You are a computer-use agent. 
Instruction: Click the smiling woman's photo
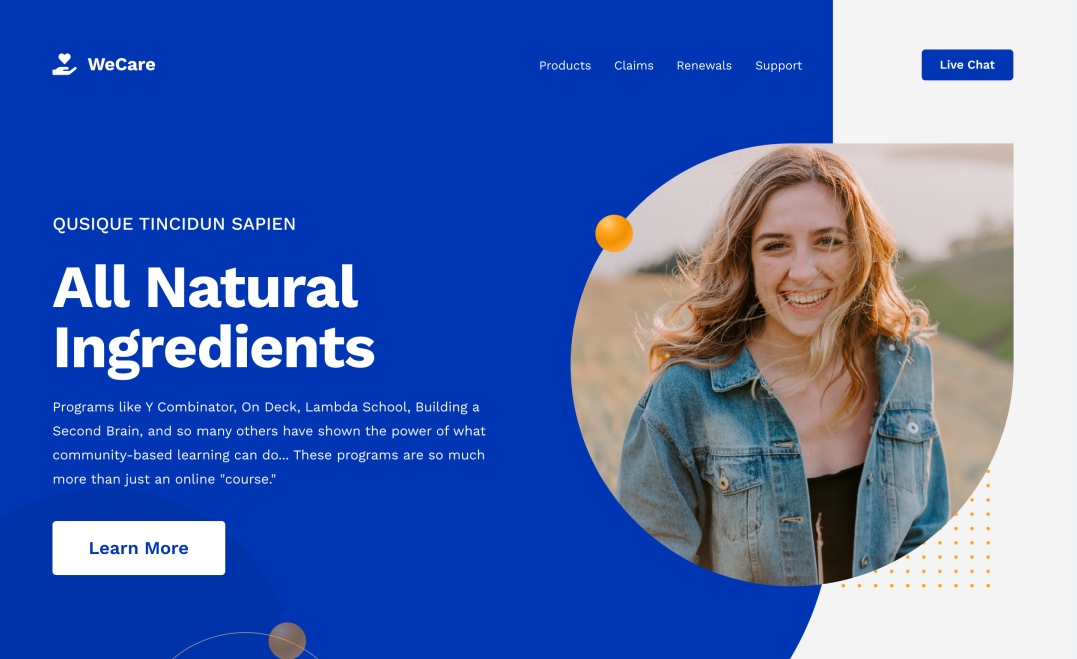pyautogui.click(x=792, y=364)
